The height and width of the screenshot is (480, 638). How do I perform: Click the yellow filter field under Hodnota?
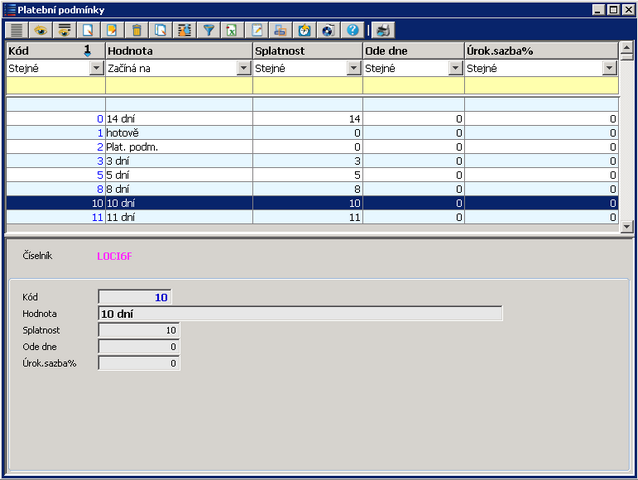178,86
